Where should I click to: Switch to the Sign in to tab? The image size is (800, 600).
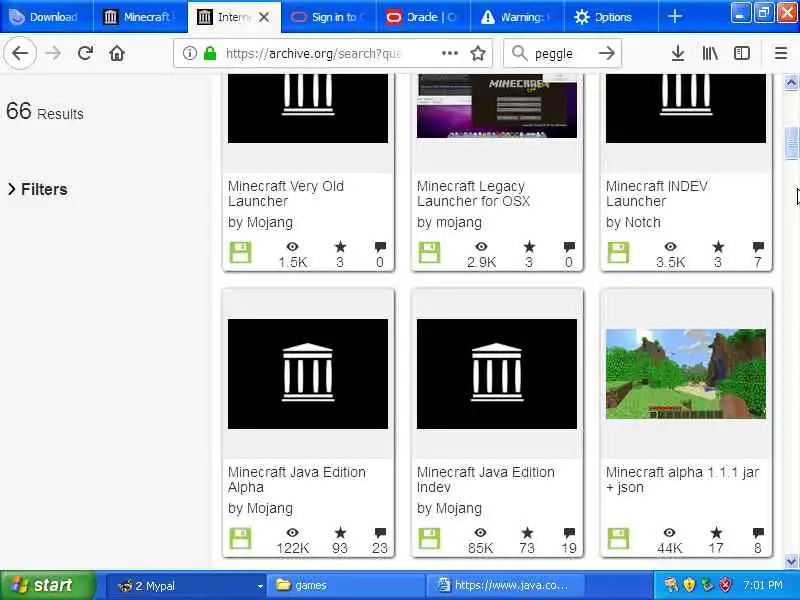click(x=328, y=17)
